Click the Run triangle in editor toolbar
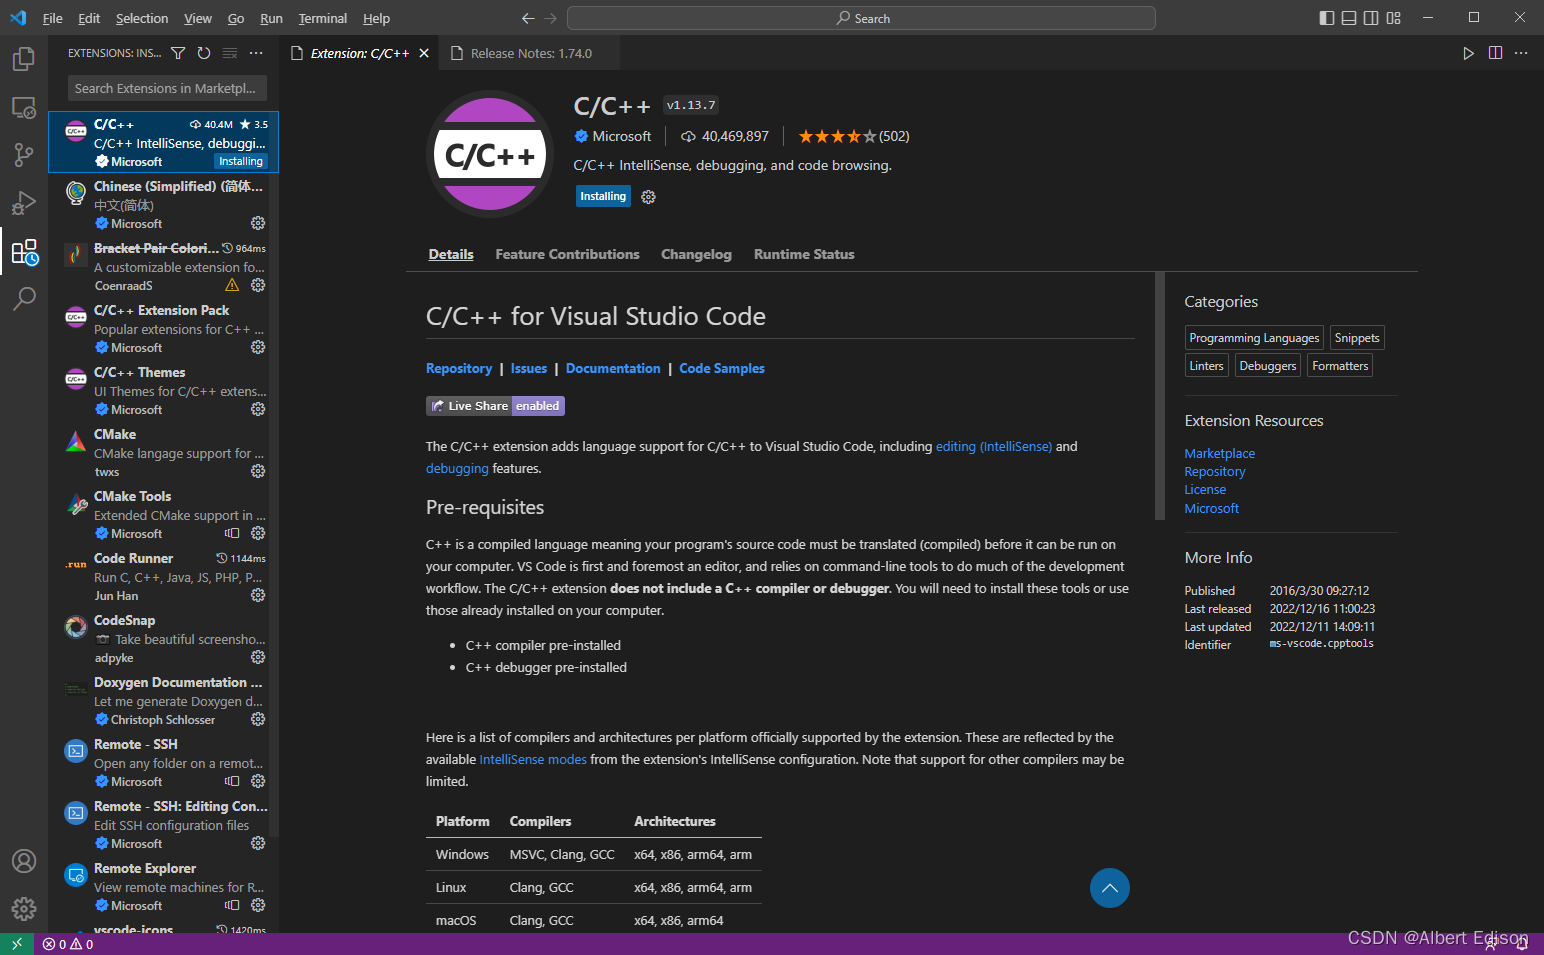 pos(1468,53)
